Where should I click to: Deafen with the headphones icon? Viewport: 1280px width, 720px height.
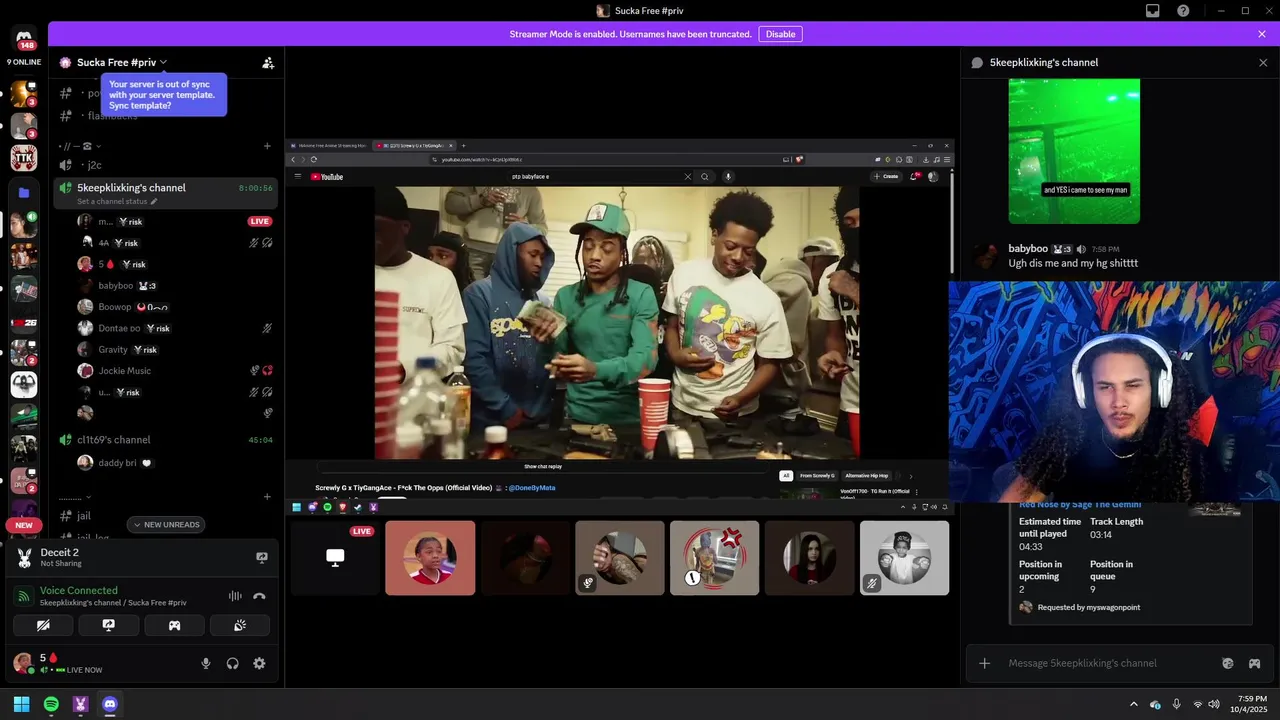pyautogui.click(x=232, y=663)
